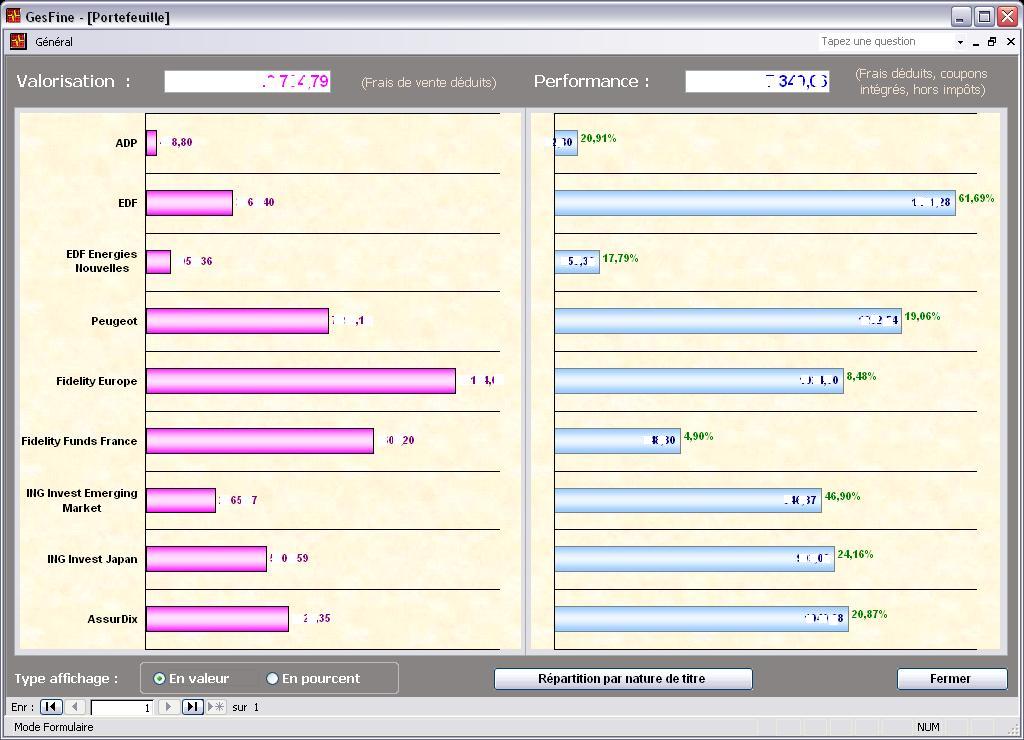Click the Performance total value field
This screenshot has height=740, width=1024.
tap(758, 82)
